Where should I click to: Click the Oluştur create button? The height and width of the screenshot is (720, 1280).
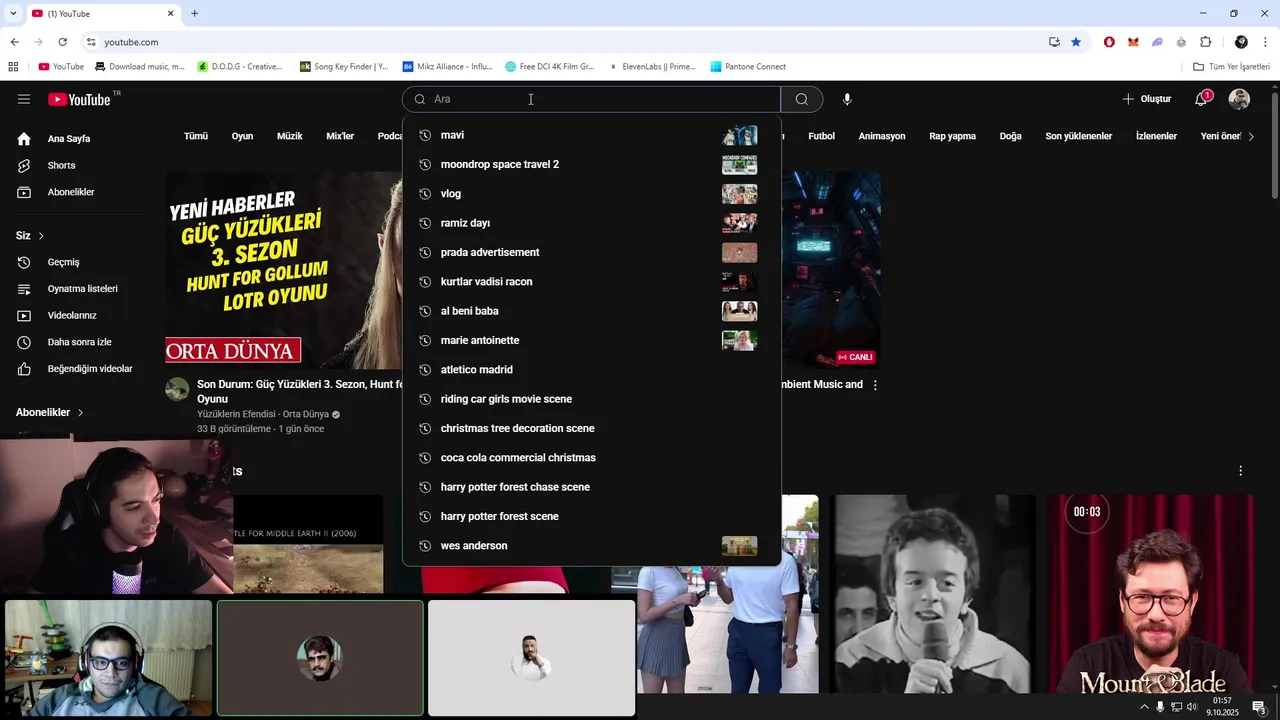1146,99
